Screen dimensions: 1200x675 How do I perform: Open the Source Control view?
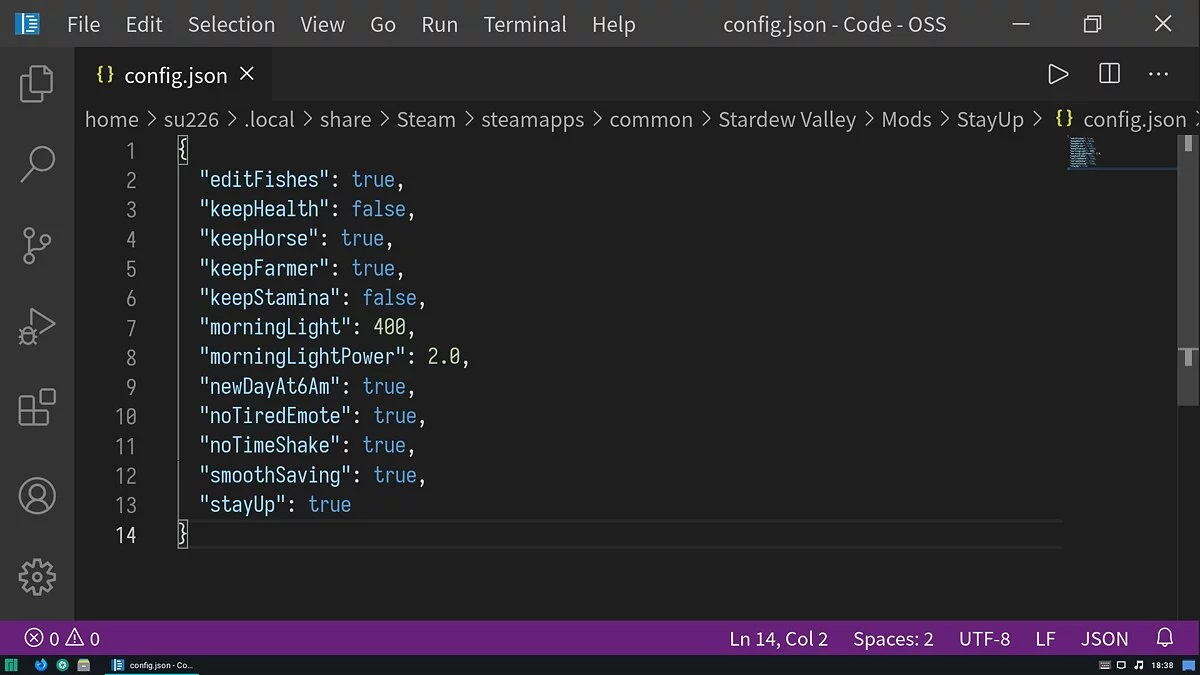pos(37,246)
